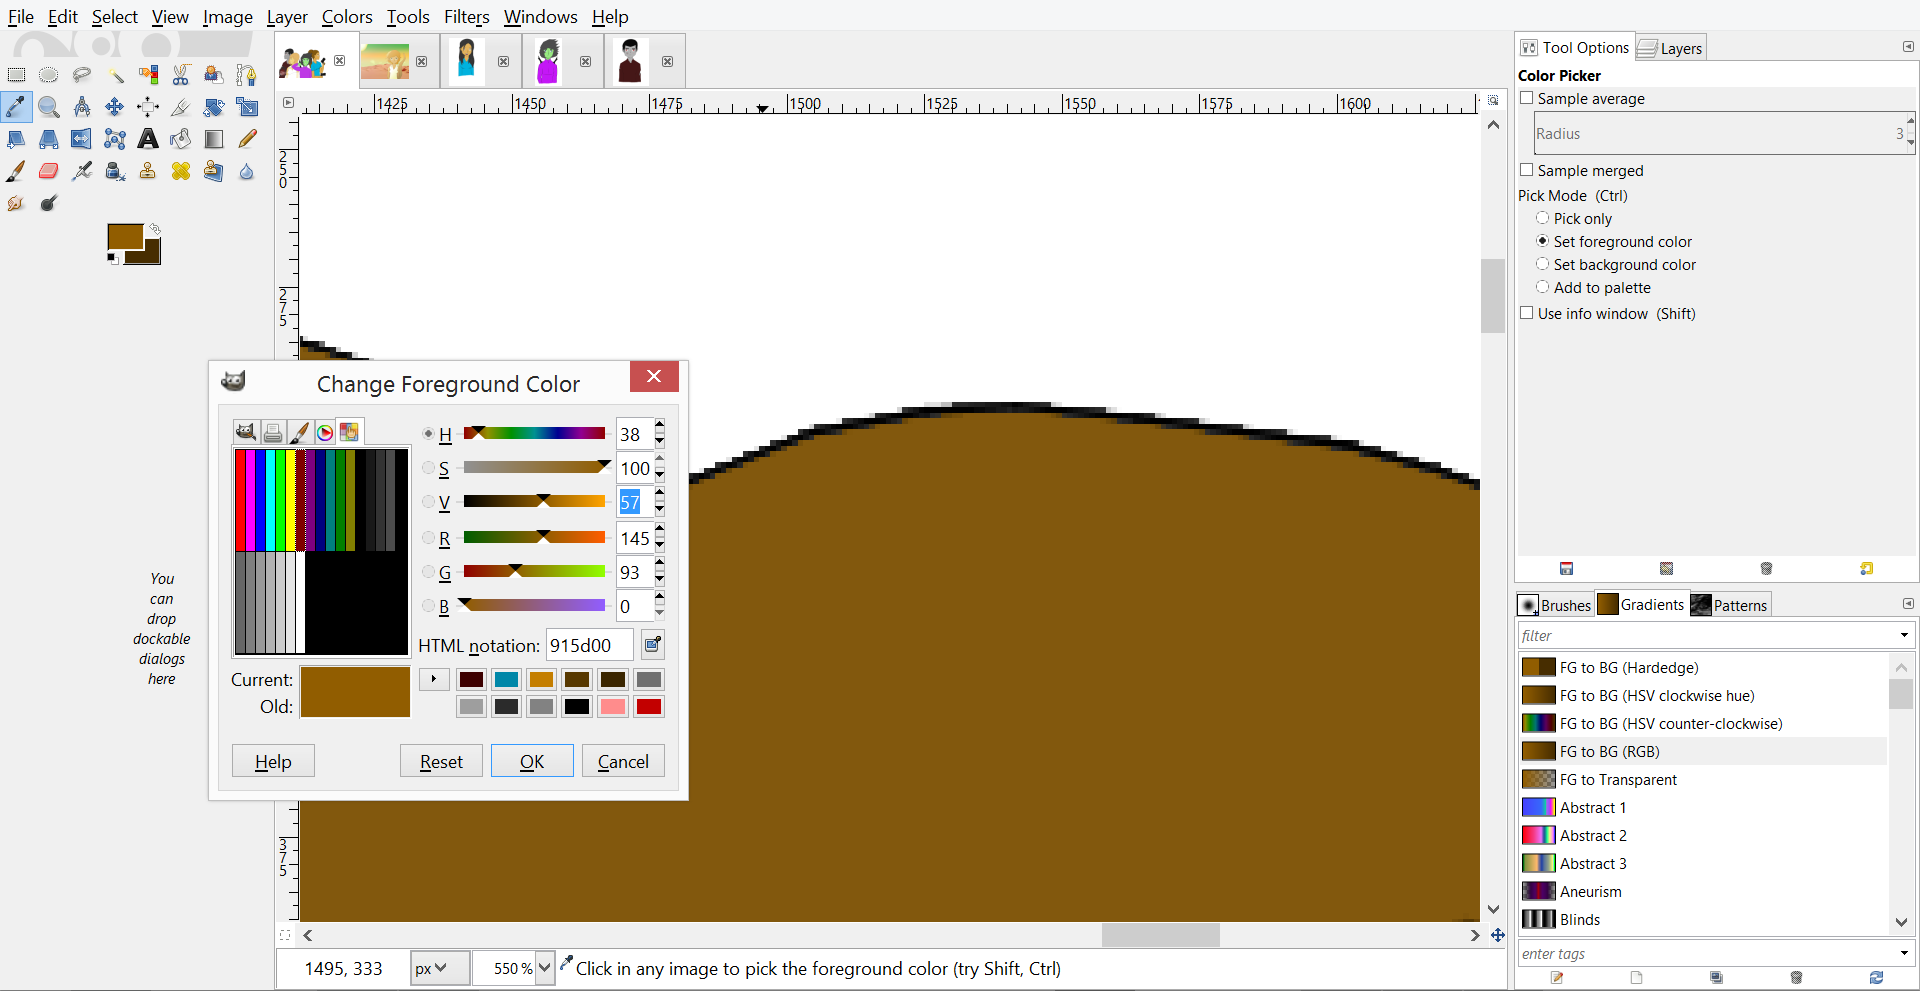Pick color from screen with eyedropper button
The image size is (1920, 991).
[652, 645]
